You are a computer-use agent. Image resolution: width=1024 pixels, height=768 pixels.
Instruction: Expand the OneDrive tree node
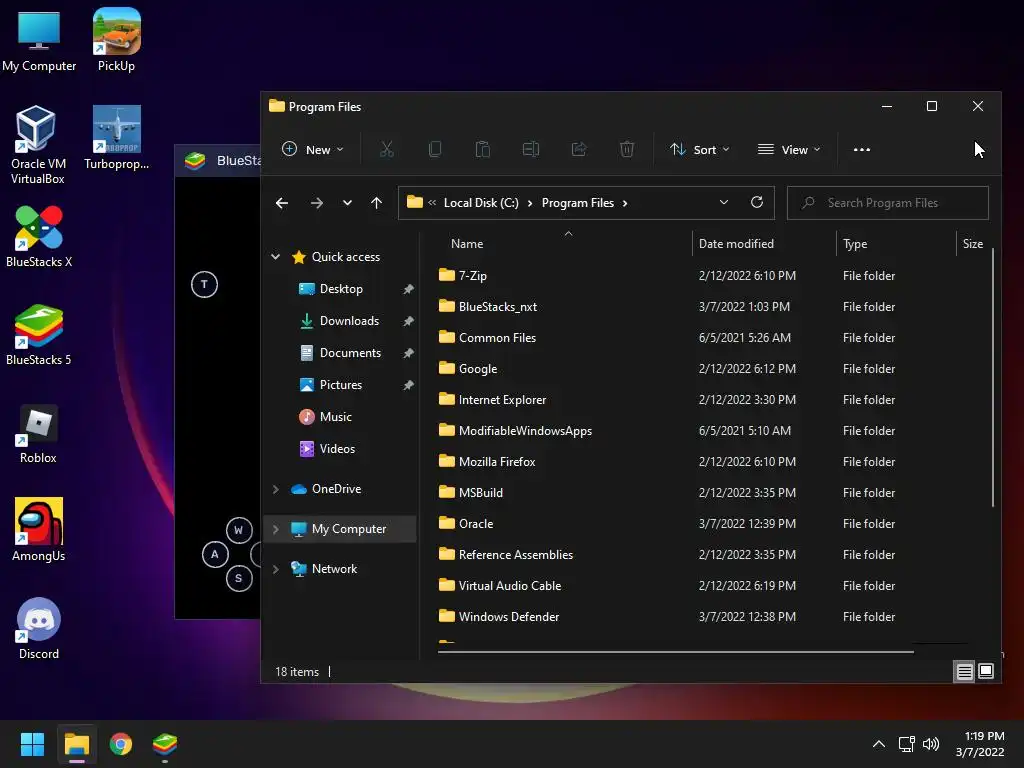coord(276,489)
